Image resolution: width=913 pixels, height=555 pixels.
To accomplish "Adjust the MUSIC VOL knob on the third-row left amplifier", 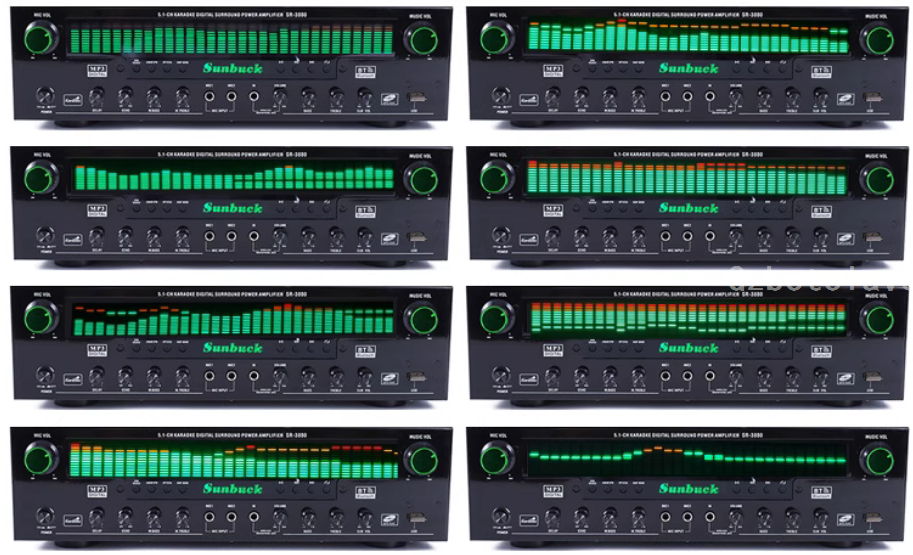I will pyautogui.click(x=423, y=318).
